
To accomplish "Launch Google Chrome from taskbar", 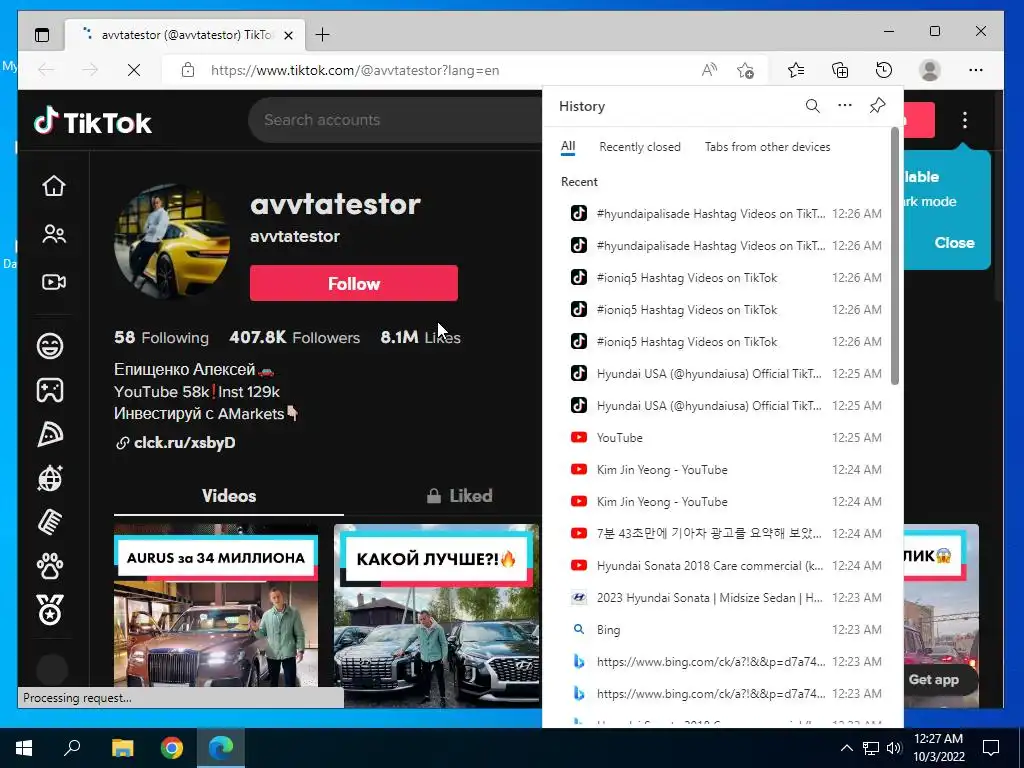I will click(172, 748).
